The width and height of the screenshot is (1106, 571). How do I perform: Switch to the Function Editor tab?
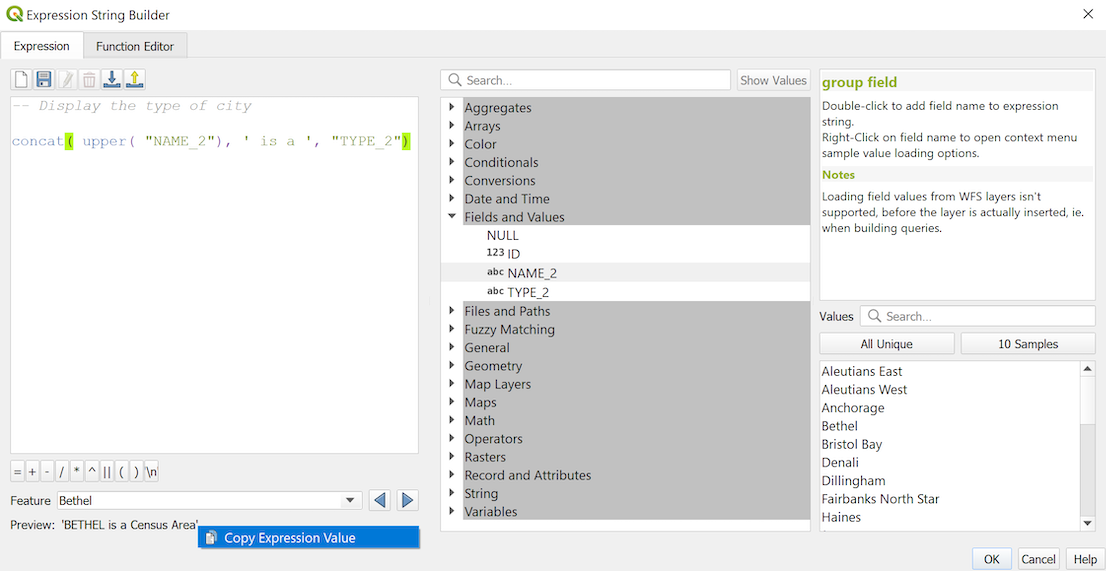click(135, 46)
